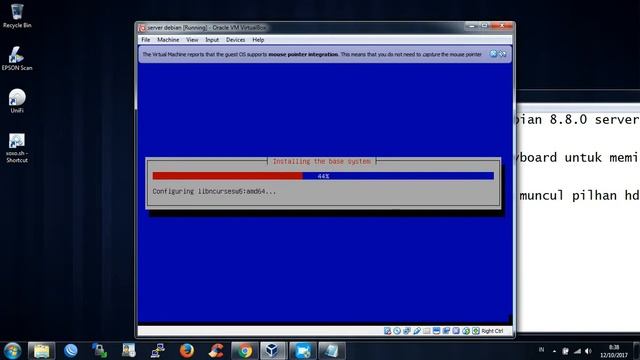Open the Recycle Bin desktop icon

point(17,16)
